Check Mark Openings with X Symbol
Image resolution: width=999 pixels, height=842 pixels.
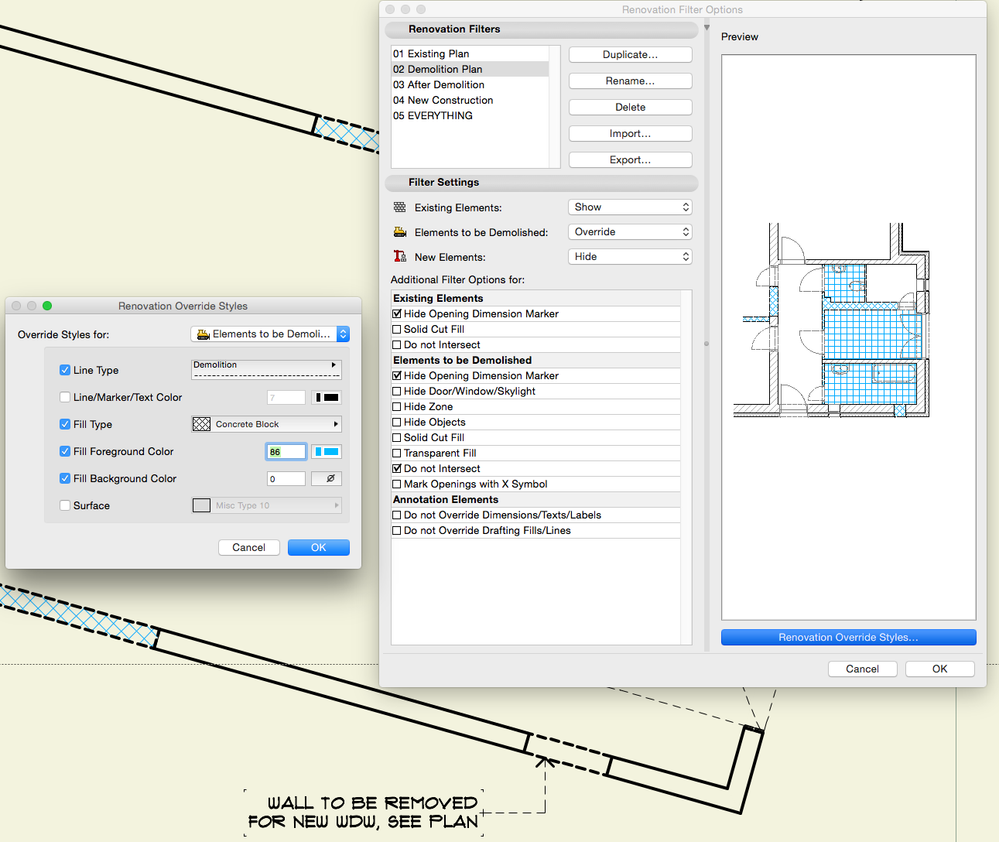(397, 484)
